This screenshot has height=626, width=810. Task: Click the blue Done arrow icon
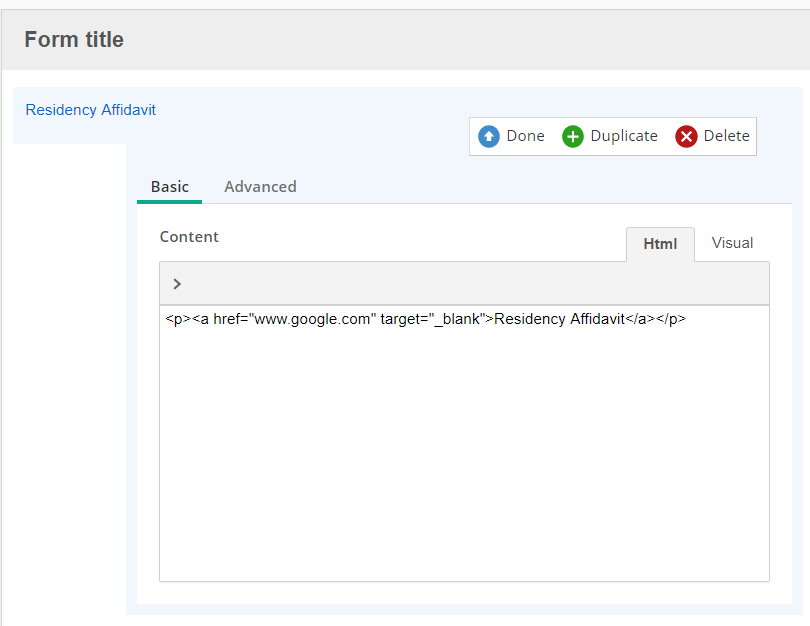489,136
